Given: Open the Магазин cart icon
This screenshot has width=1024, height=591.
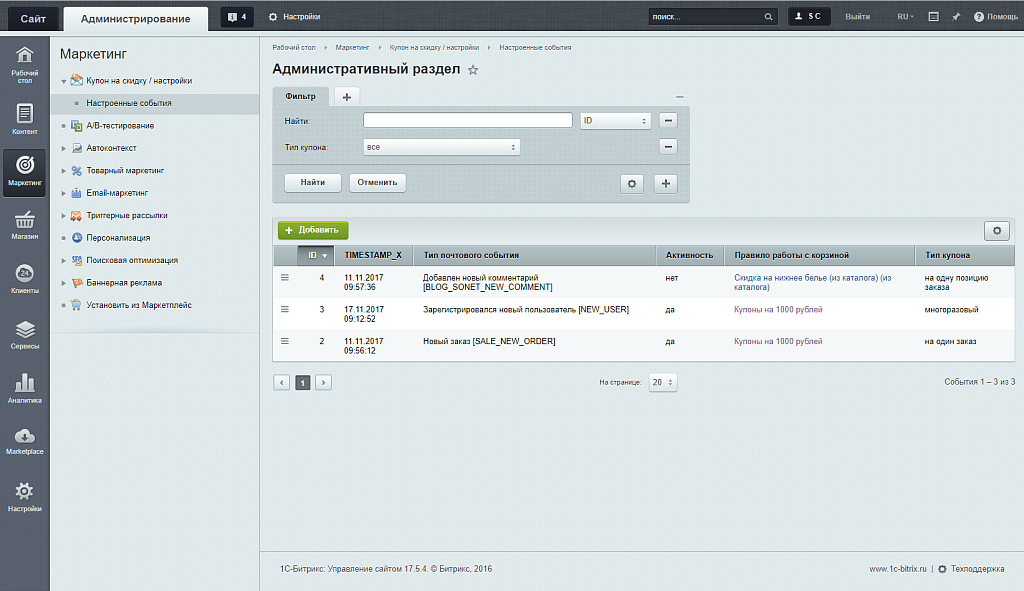Looking at the screenshot, I should (x=25, y=224).
